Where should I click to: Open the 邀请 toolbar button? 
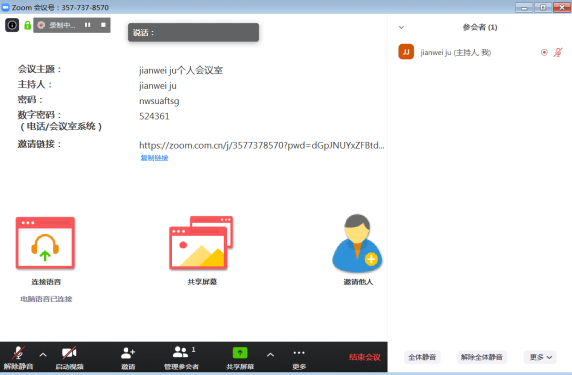pos(128,357)
